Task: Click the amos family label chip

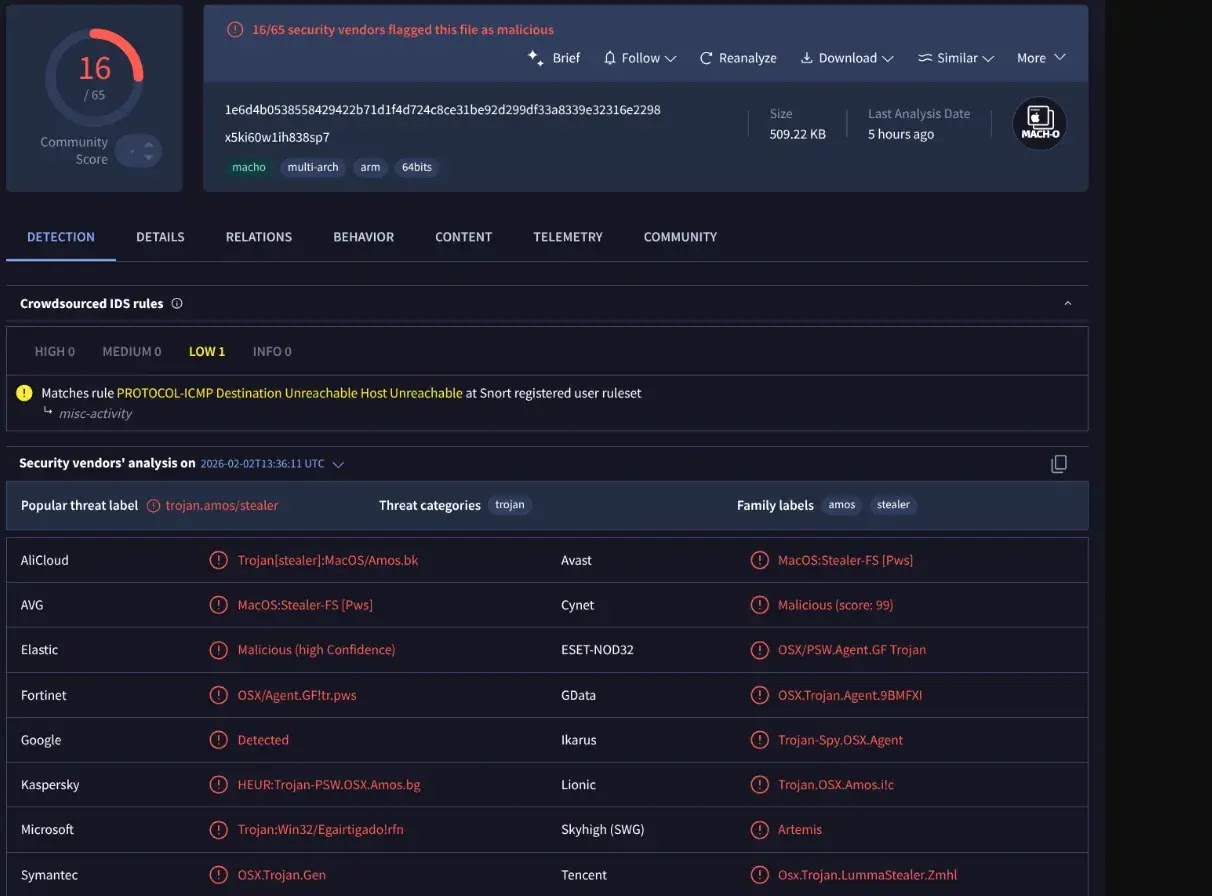Action: pos(842,505)
